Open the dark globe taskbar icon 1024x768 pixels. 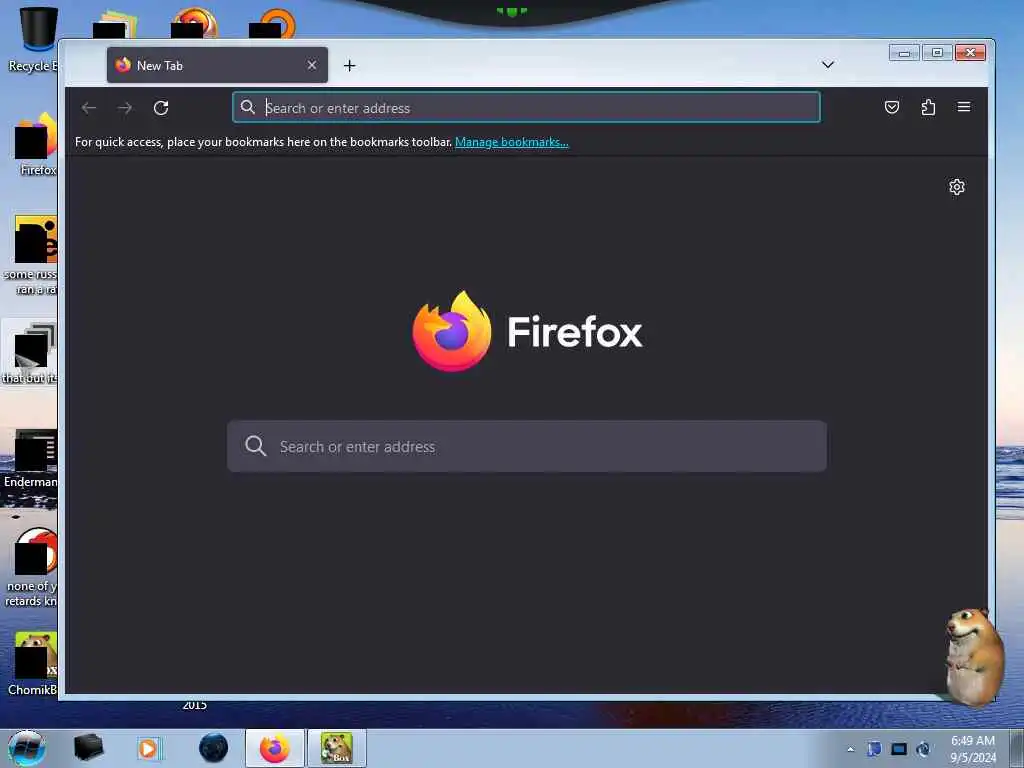pyautogui.click(x=214, y=748)
